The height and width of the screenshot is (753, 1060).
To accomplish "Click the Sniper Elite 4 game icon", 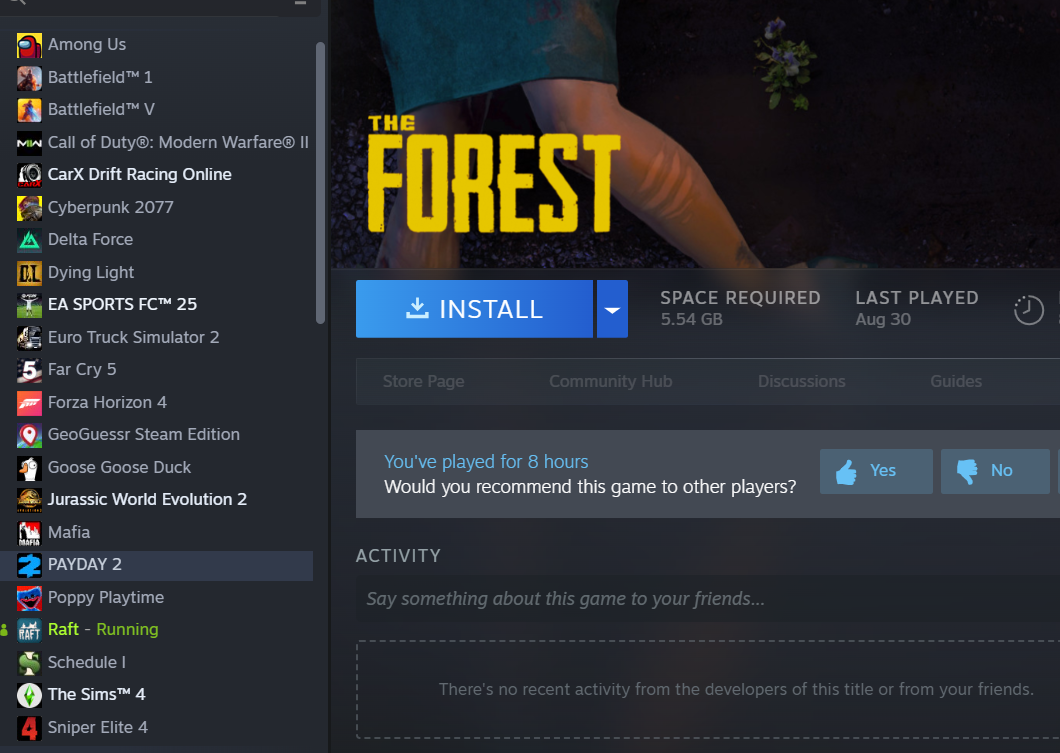I will (x=29, y=728).
